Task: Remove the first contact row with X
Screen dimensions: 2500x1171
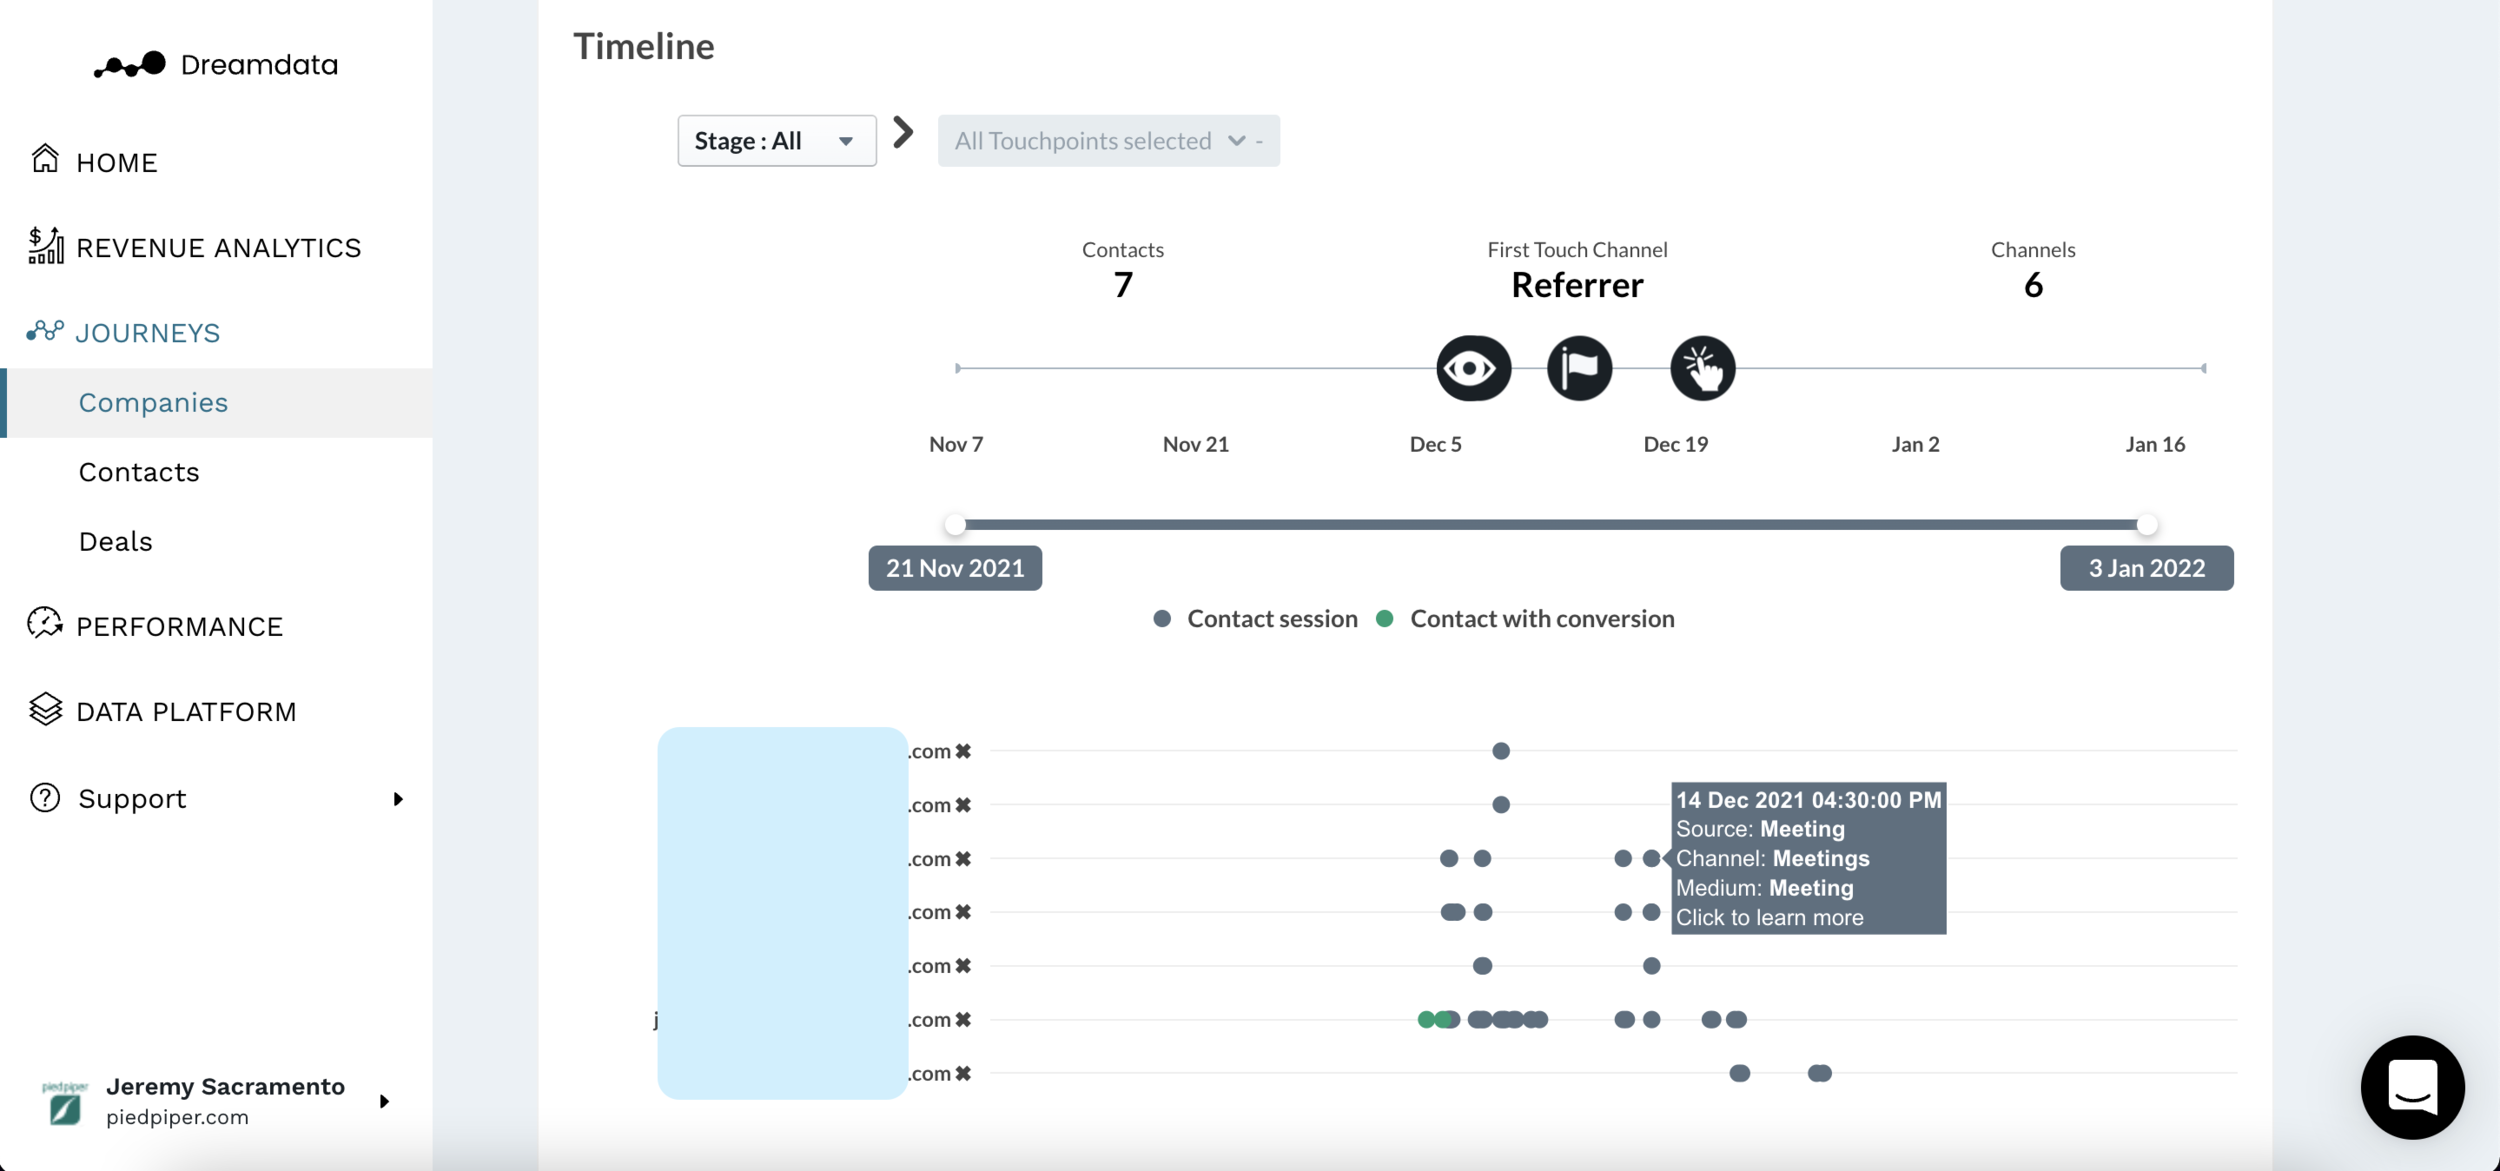Action: tap(963, 751)
